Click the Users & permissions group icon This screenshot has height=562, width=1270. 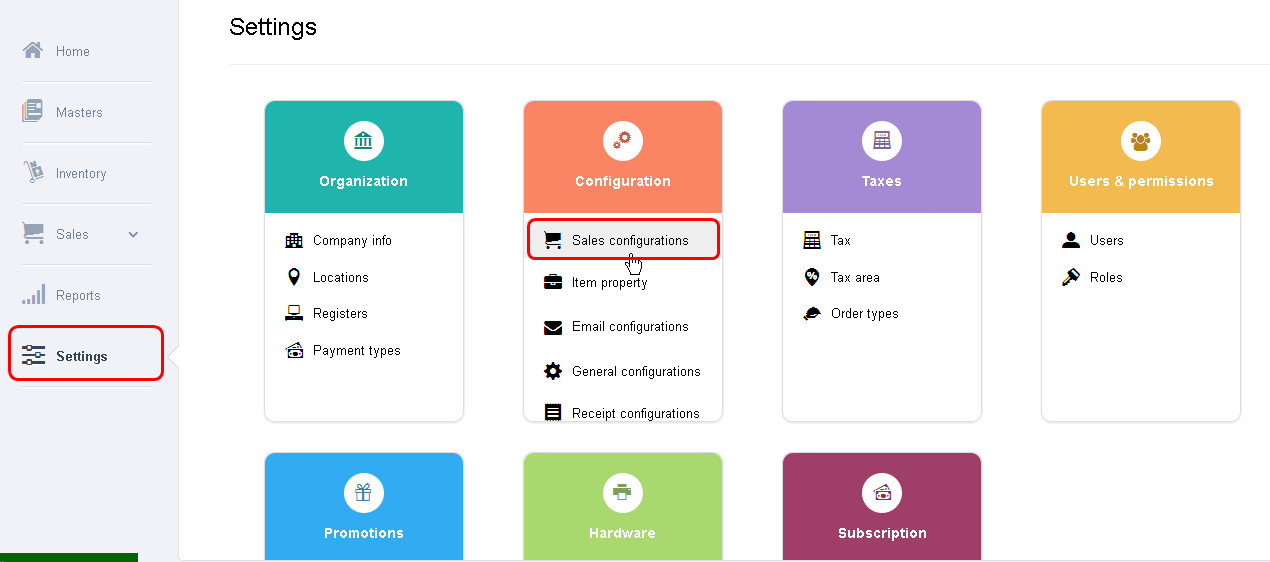tap(1140, 141)
